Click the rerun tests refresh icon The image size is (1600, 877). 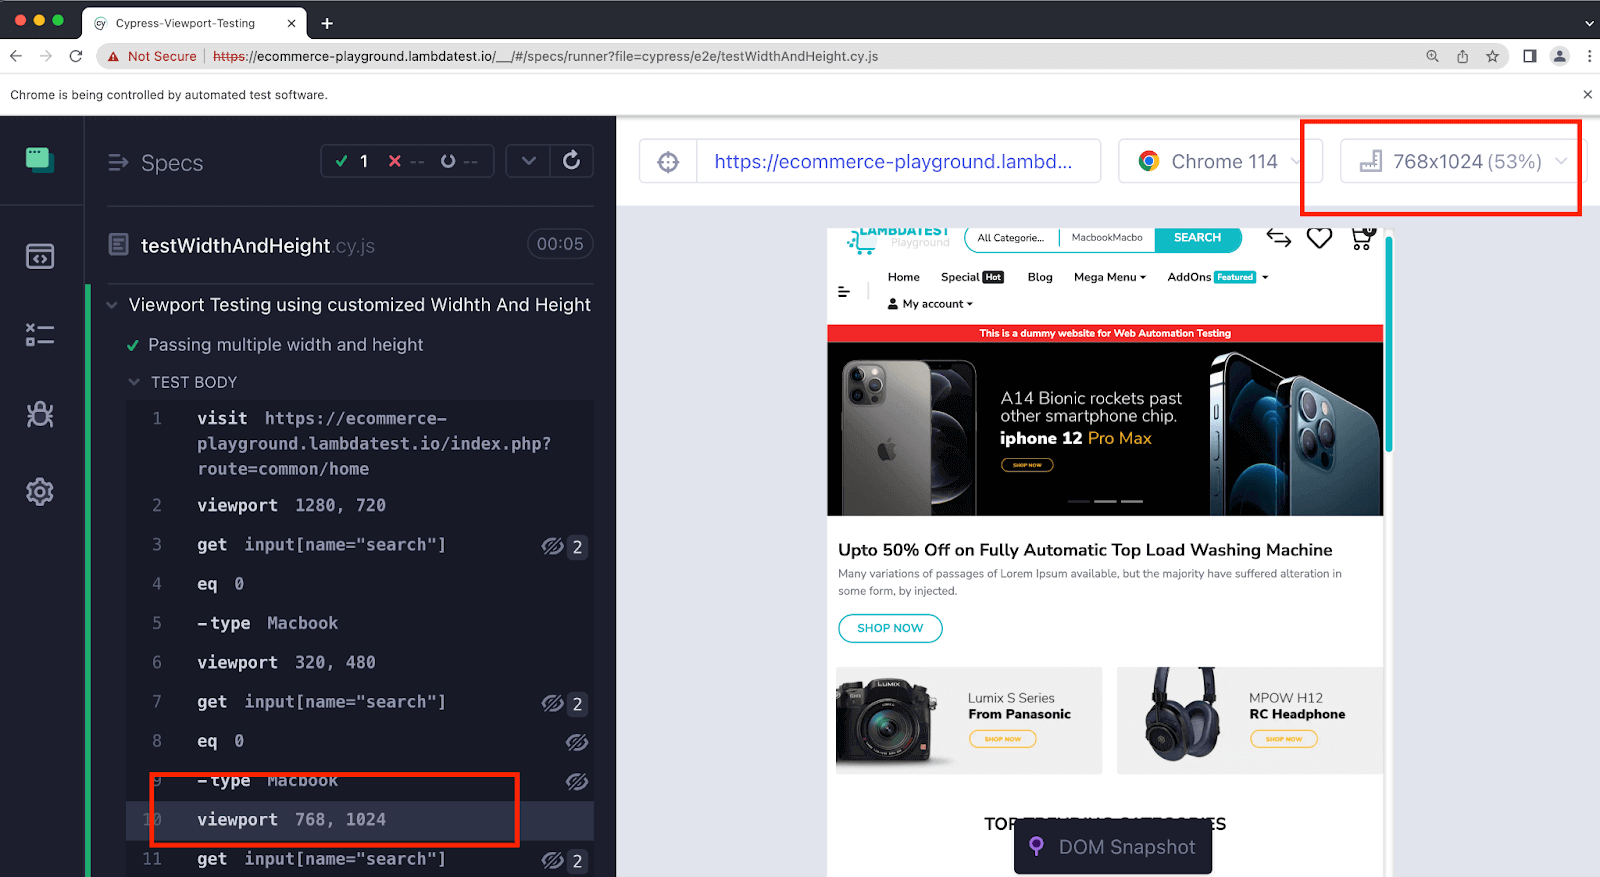click(x=571, y=161)
